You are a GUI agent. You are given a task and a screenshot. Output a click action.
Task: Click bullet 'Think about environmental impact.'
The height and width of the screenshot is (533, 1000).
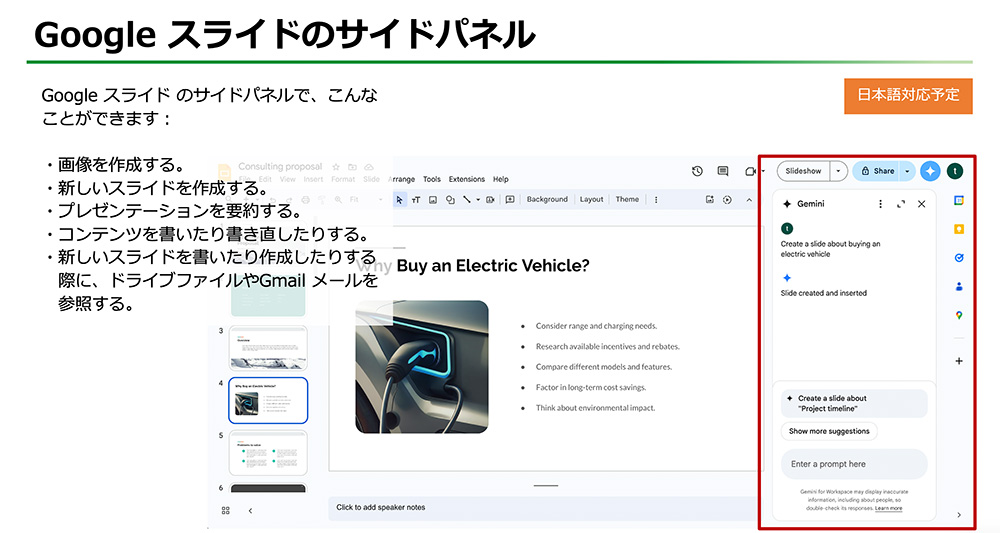(595, 407)
